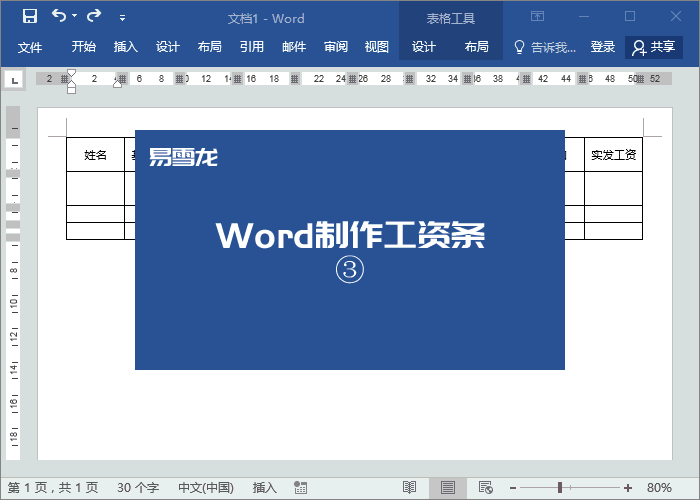This screenshot has height=500, width=700.
Task: Open the table tools 布局 tab
Action: (476, 46)
